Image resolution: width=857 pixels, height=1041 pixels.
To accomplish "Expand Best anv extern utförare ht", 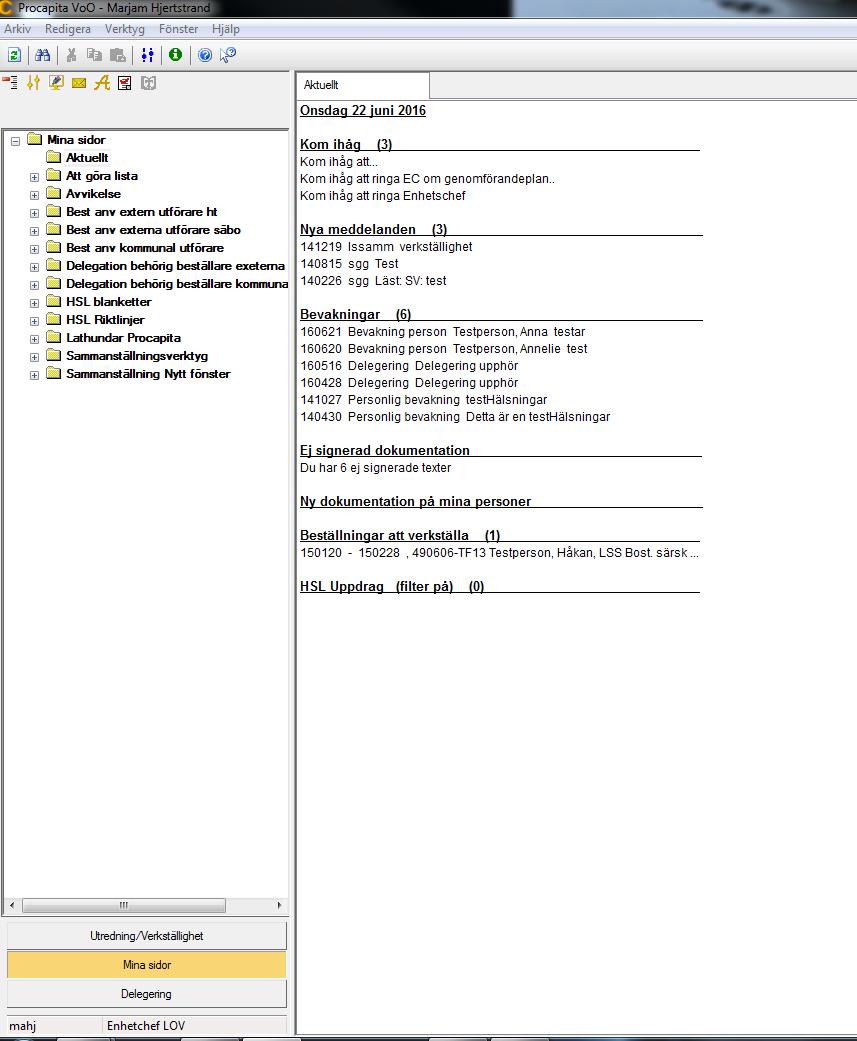I will coord(34,213).
